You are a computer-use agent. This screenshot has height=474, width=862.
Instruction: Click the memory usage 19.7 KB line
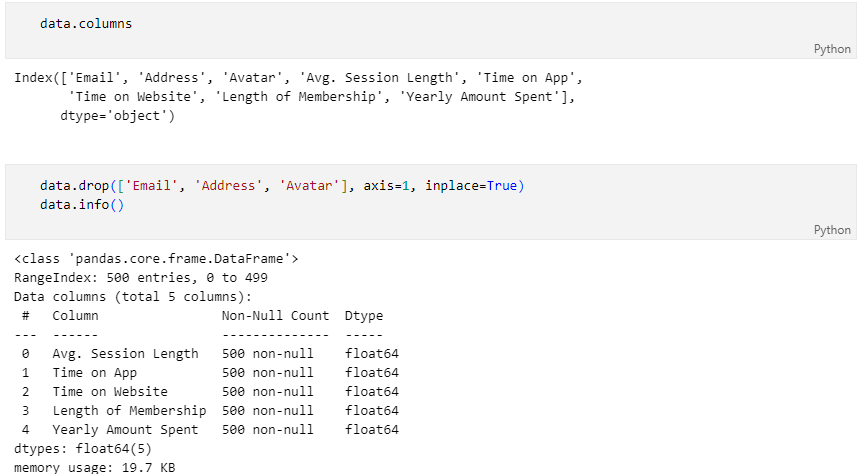[95, 467]
